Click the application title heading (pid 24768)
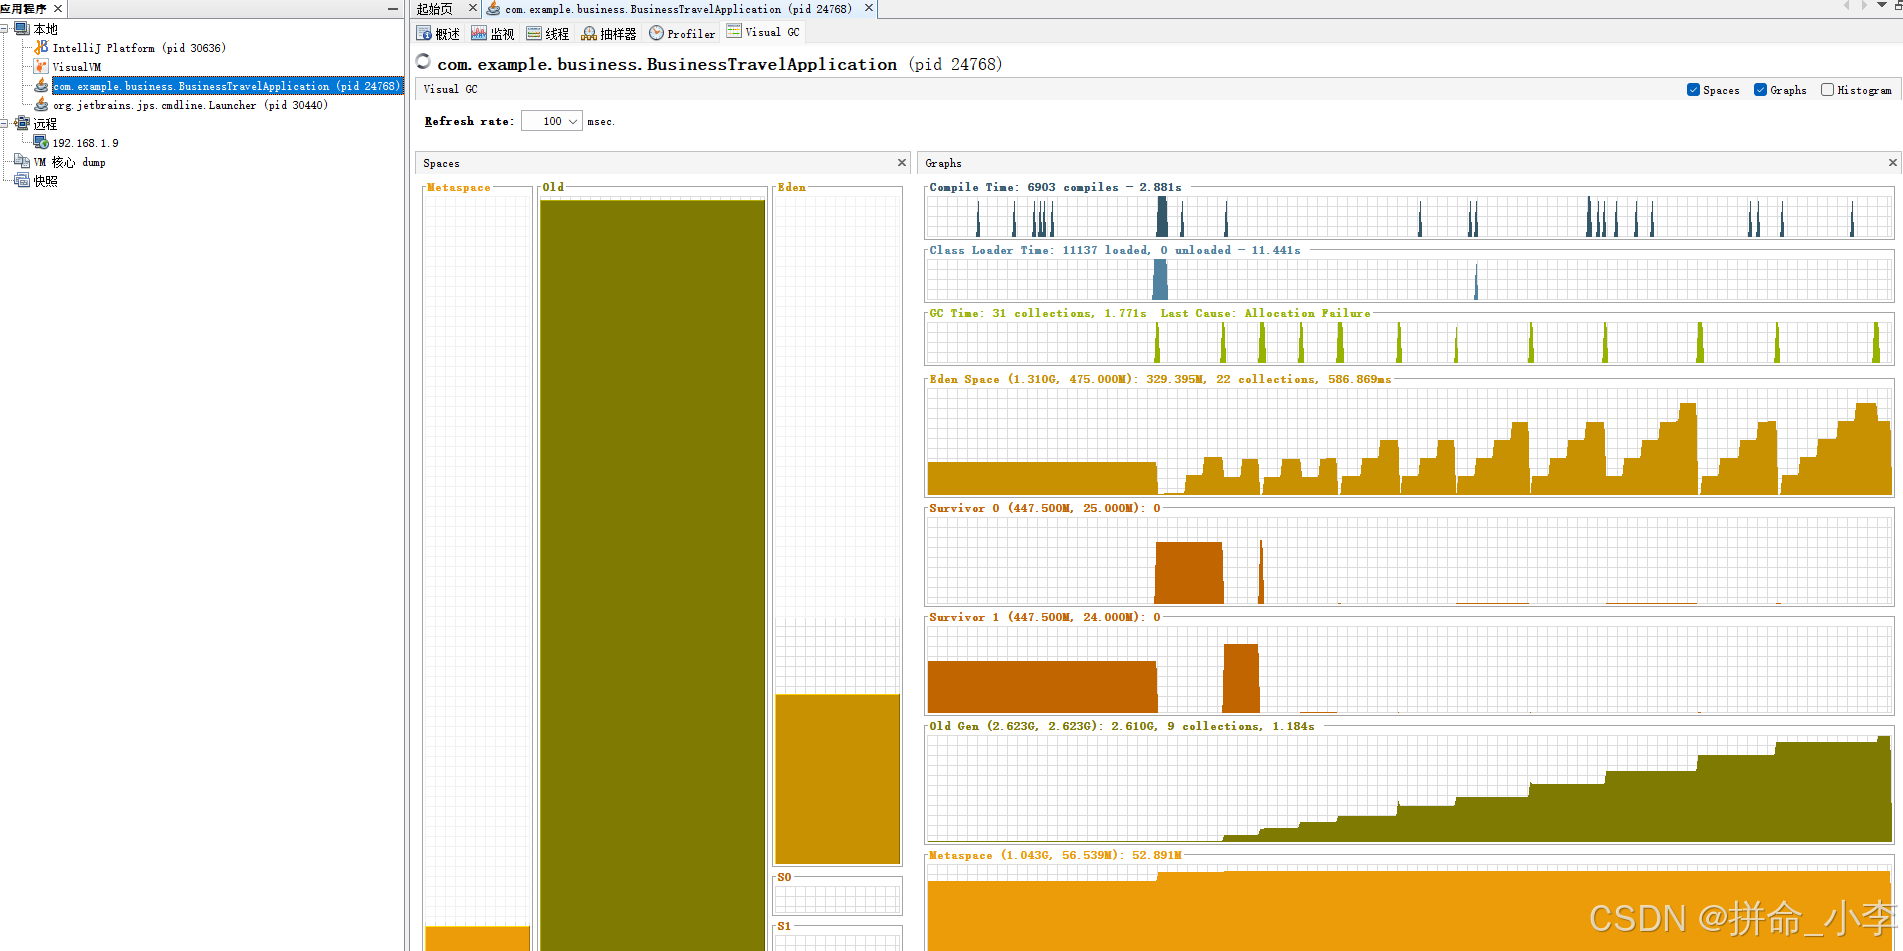Image resolution: width=1903 pixels, height=951 pixels. click(719, 64)
